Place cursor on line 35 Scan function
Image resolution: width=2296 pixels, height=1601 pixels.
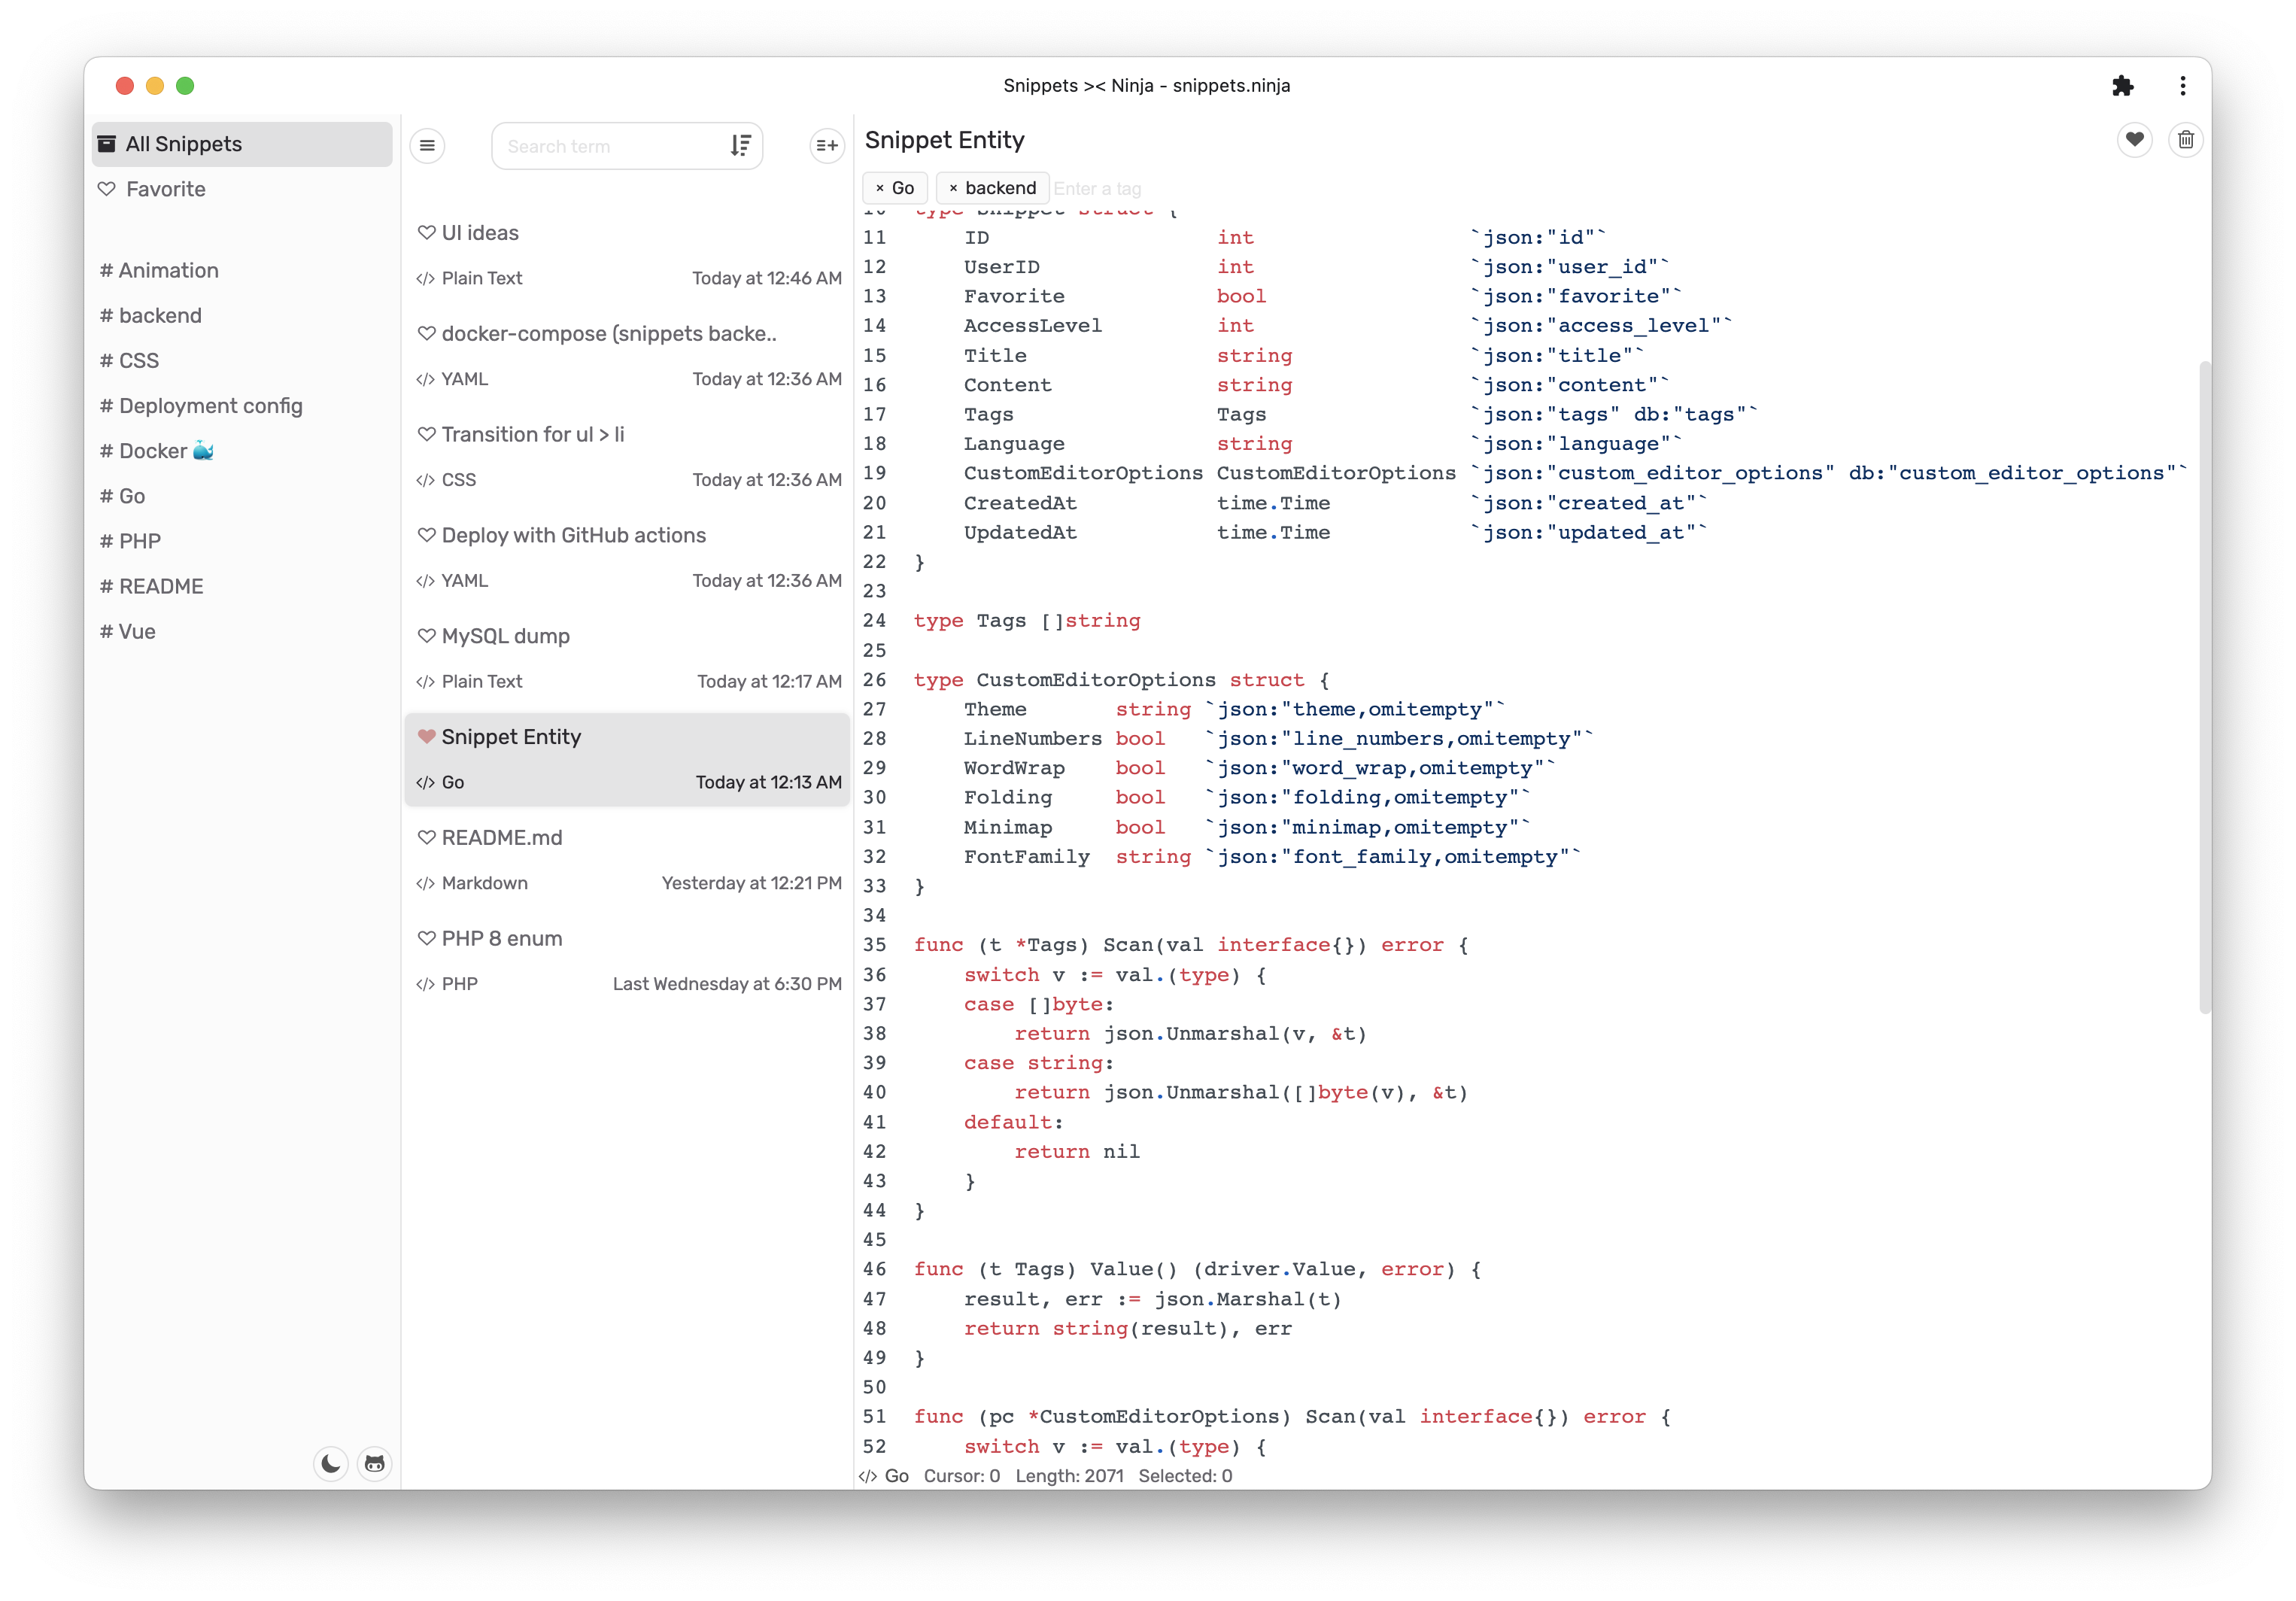(1190, 945)
